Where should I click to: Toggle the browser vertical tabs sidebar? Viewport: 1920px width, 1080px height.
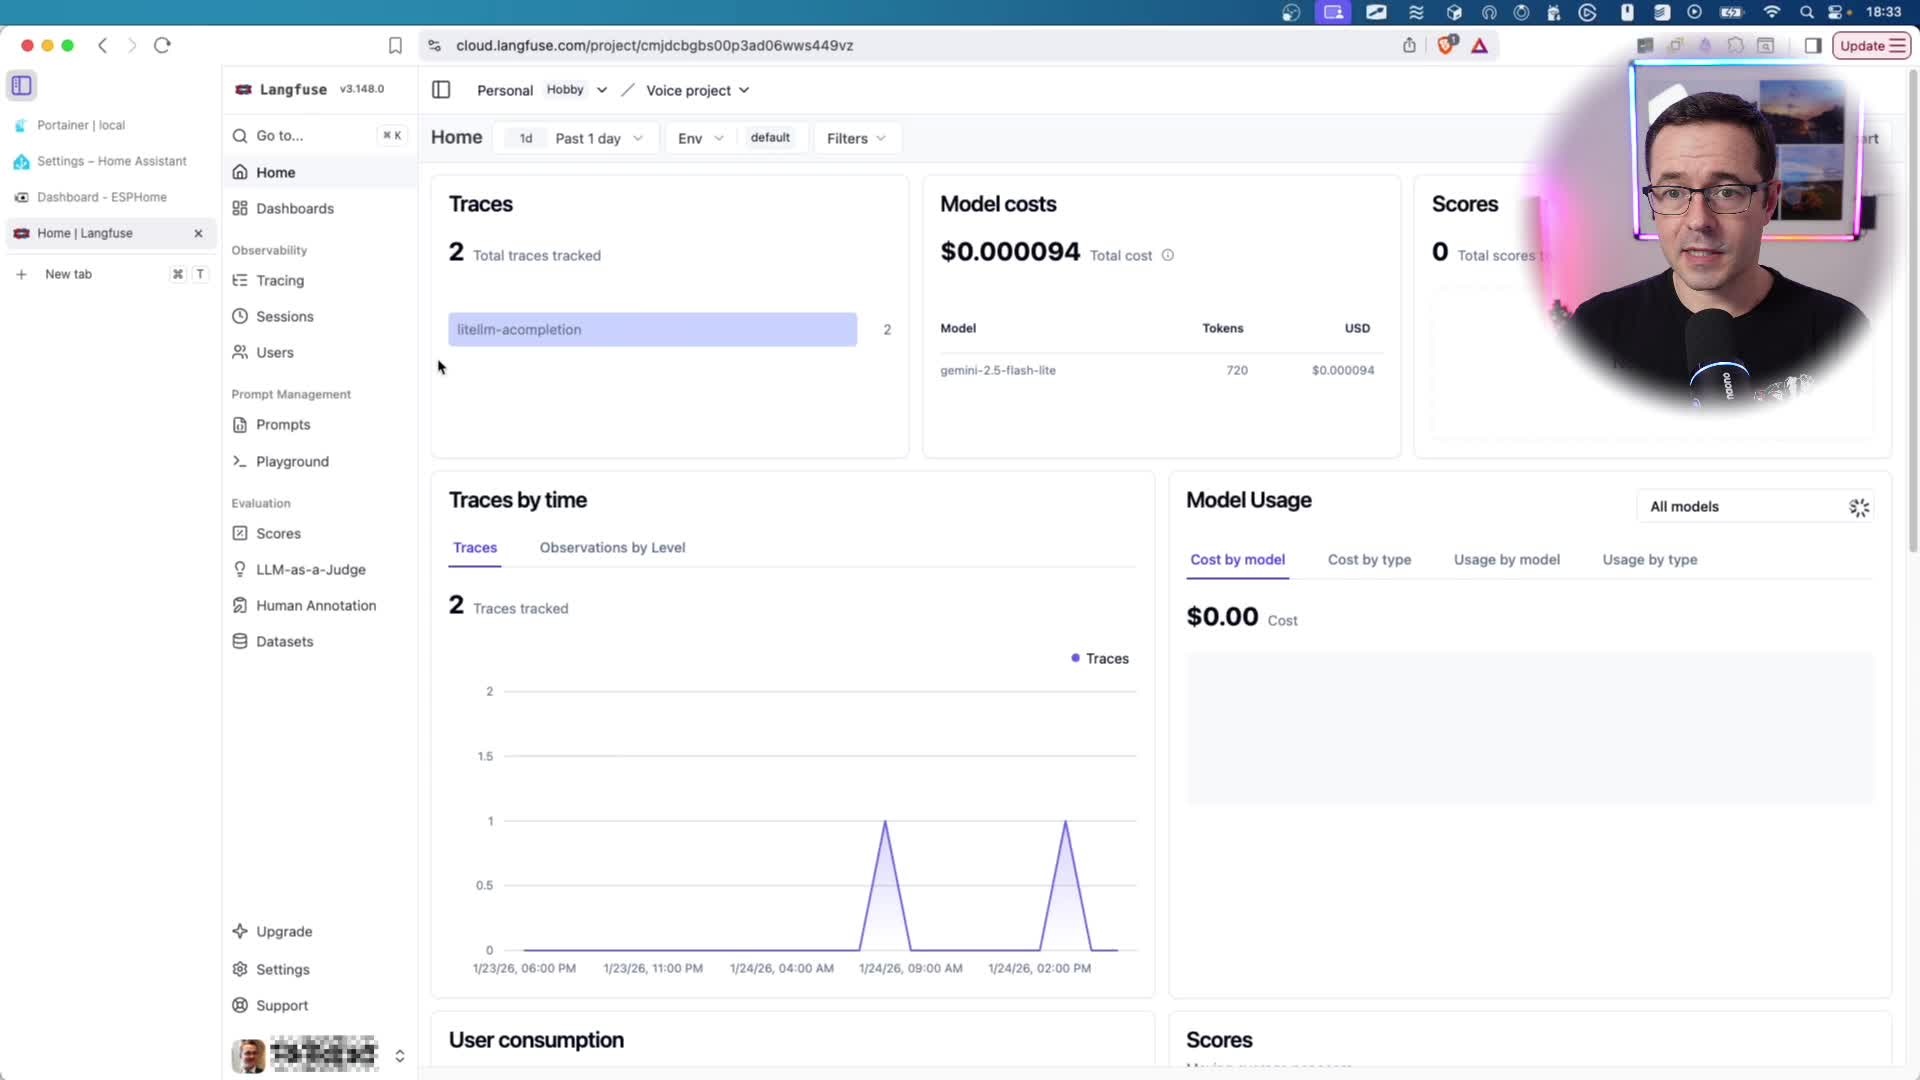tap(21, 86)
